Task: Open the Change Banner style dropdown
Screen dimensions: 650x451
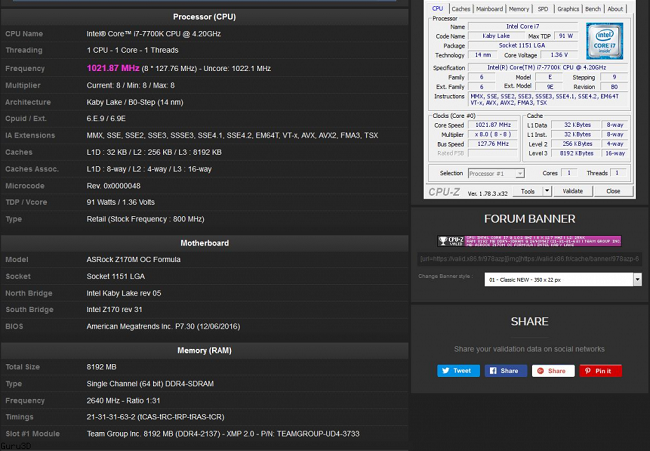Action: click(x=564, y=279)
